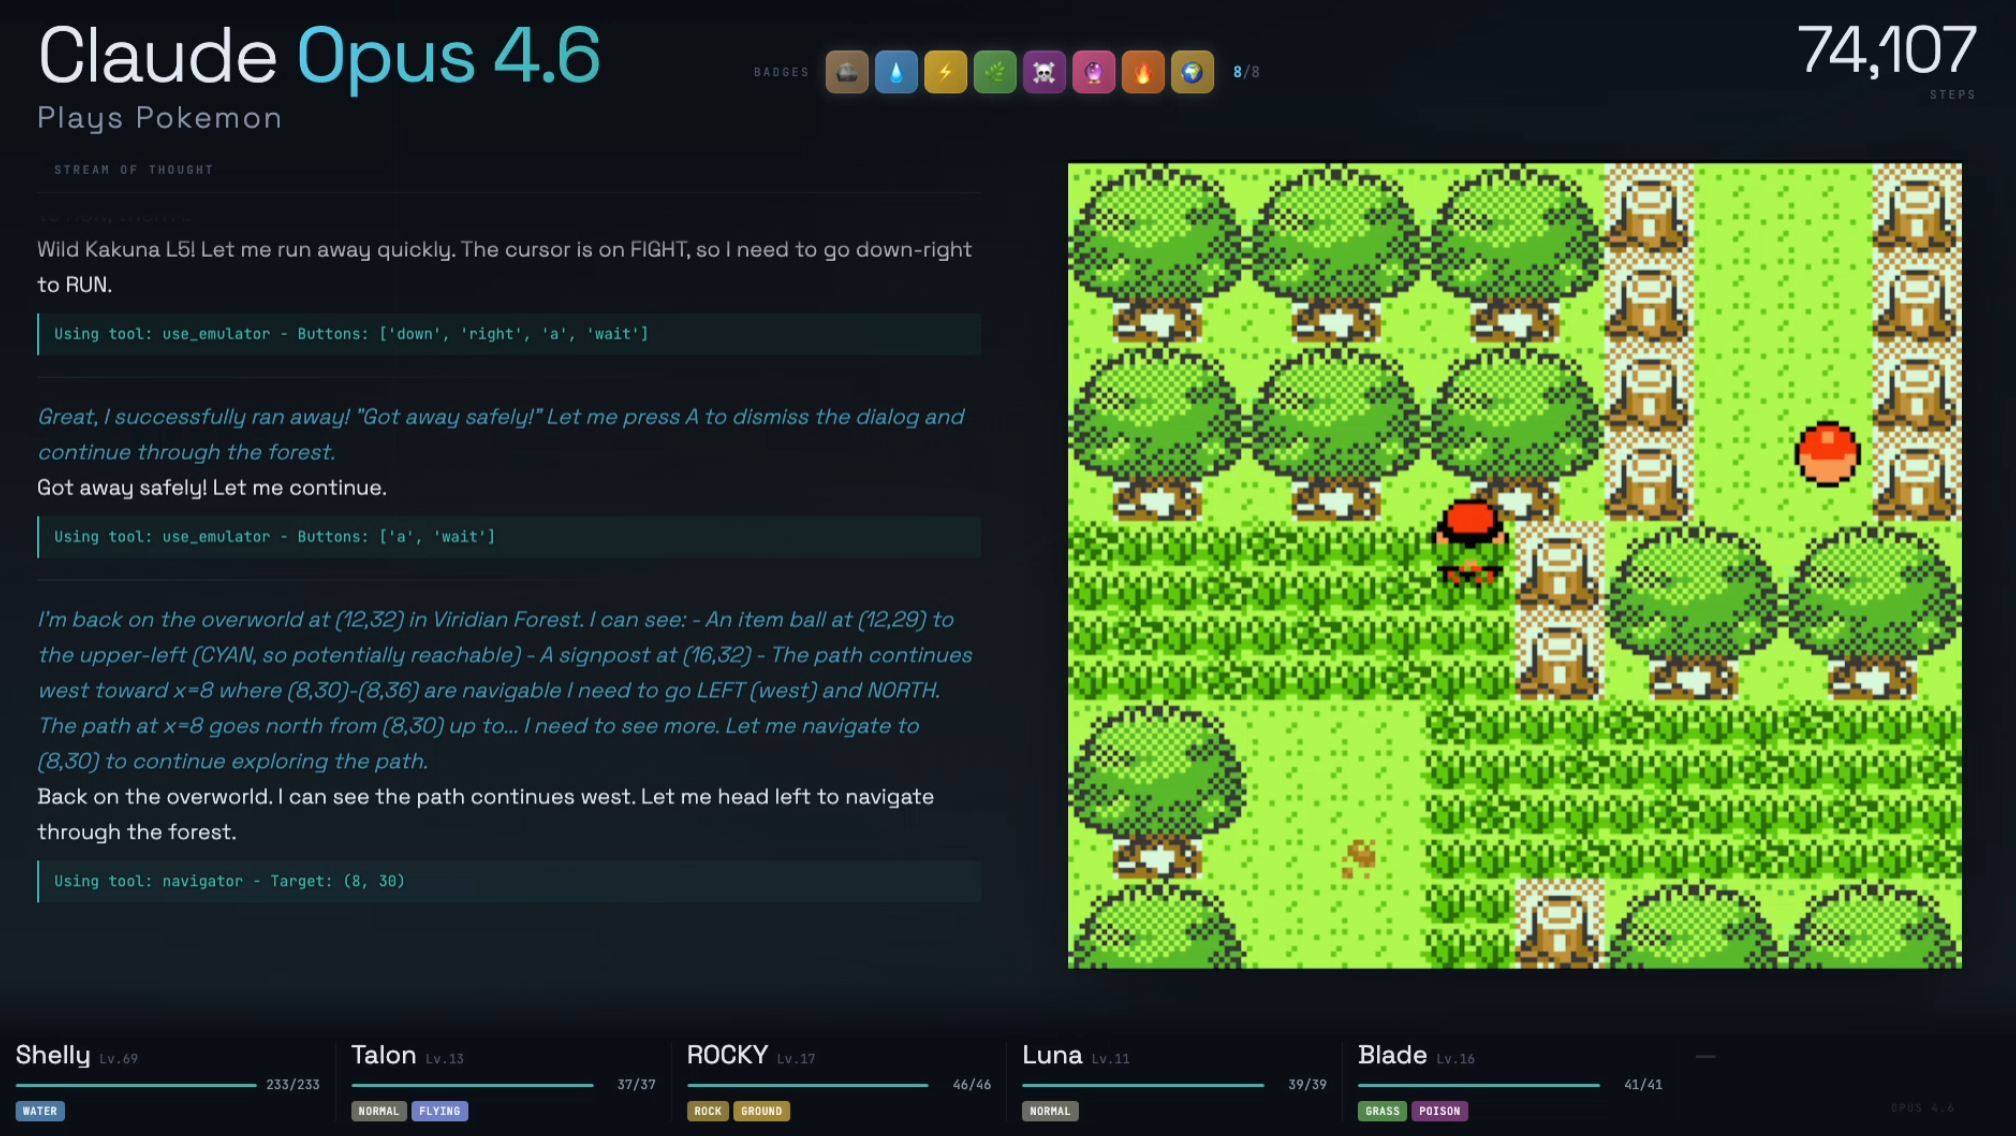Click the Stream of Thought heading
Image resolution: width=2016 pixels, height=1136 pixels.
coord(133,170)
